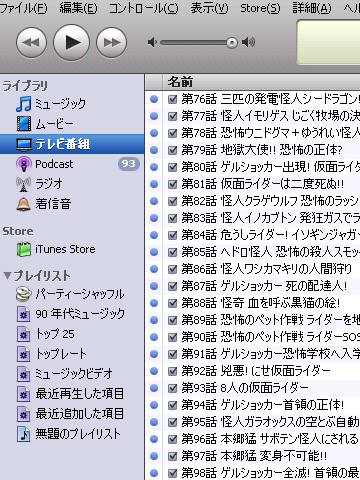Open the トップ 25 smart playlist icon
The width and height of the screenshot is (360, 480).
pyautogui.click(x=24, y=334)
